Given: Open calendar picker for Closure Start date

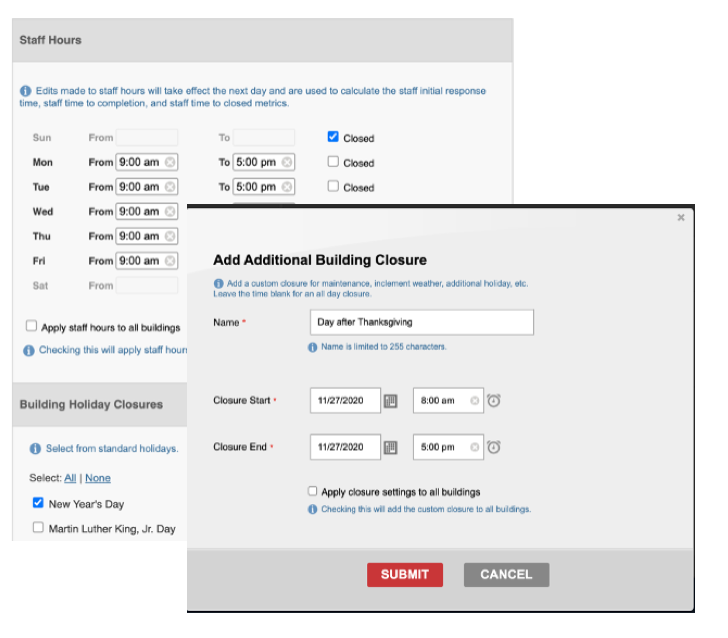Looking at the screenshot, I should pyautogui.click(x=391, y=401).
